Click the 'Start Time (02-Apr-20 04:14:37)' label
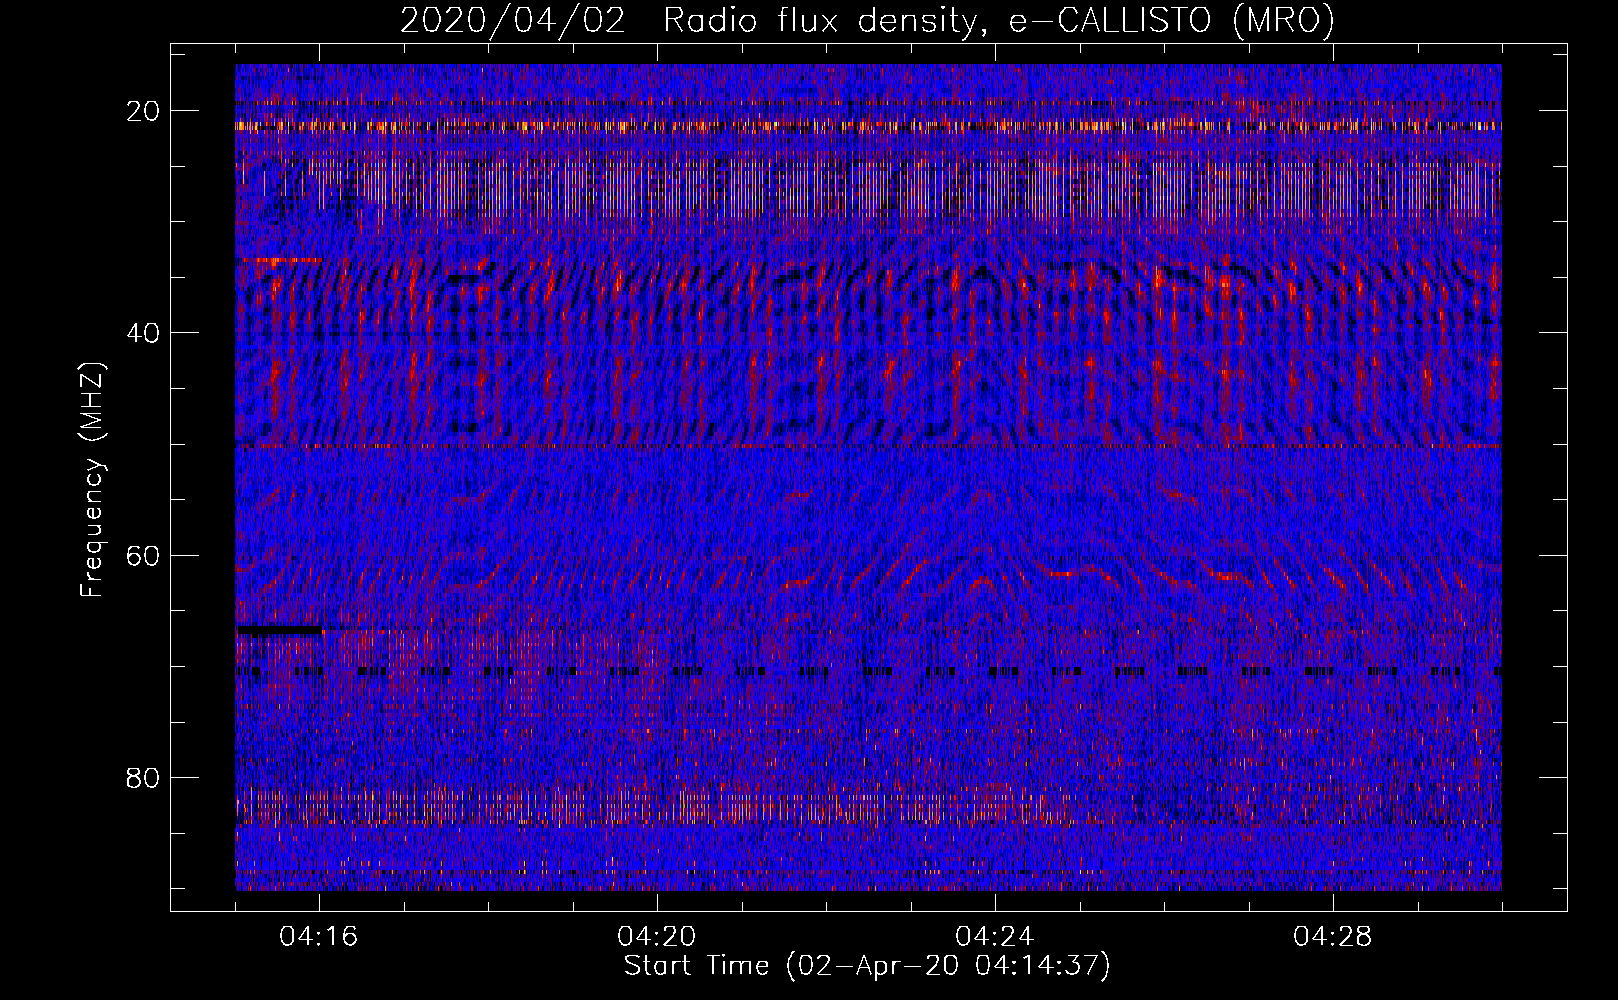Image resolution: width=1618 pixels, height=1000 pixels. click(867, 966)
